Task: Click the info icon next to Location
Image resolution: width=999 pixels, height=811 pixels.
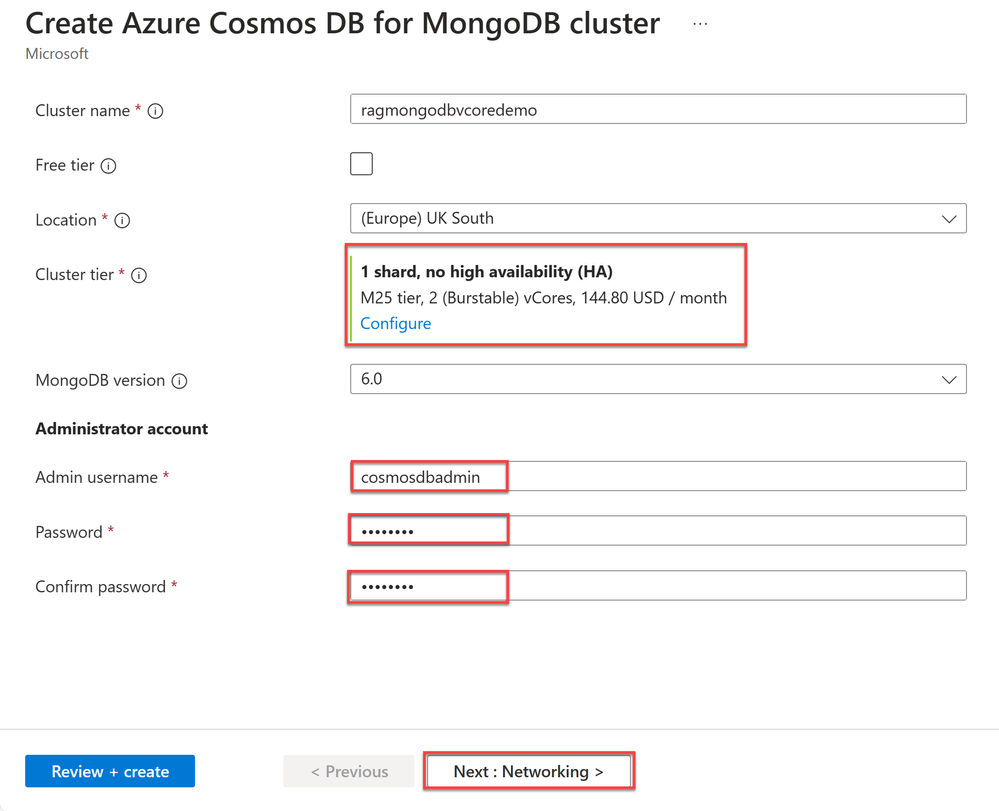Action: (x=122, y=220)
